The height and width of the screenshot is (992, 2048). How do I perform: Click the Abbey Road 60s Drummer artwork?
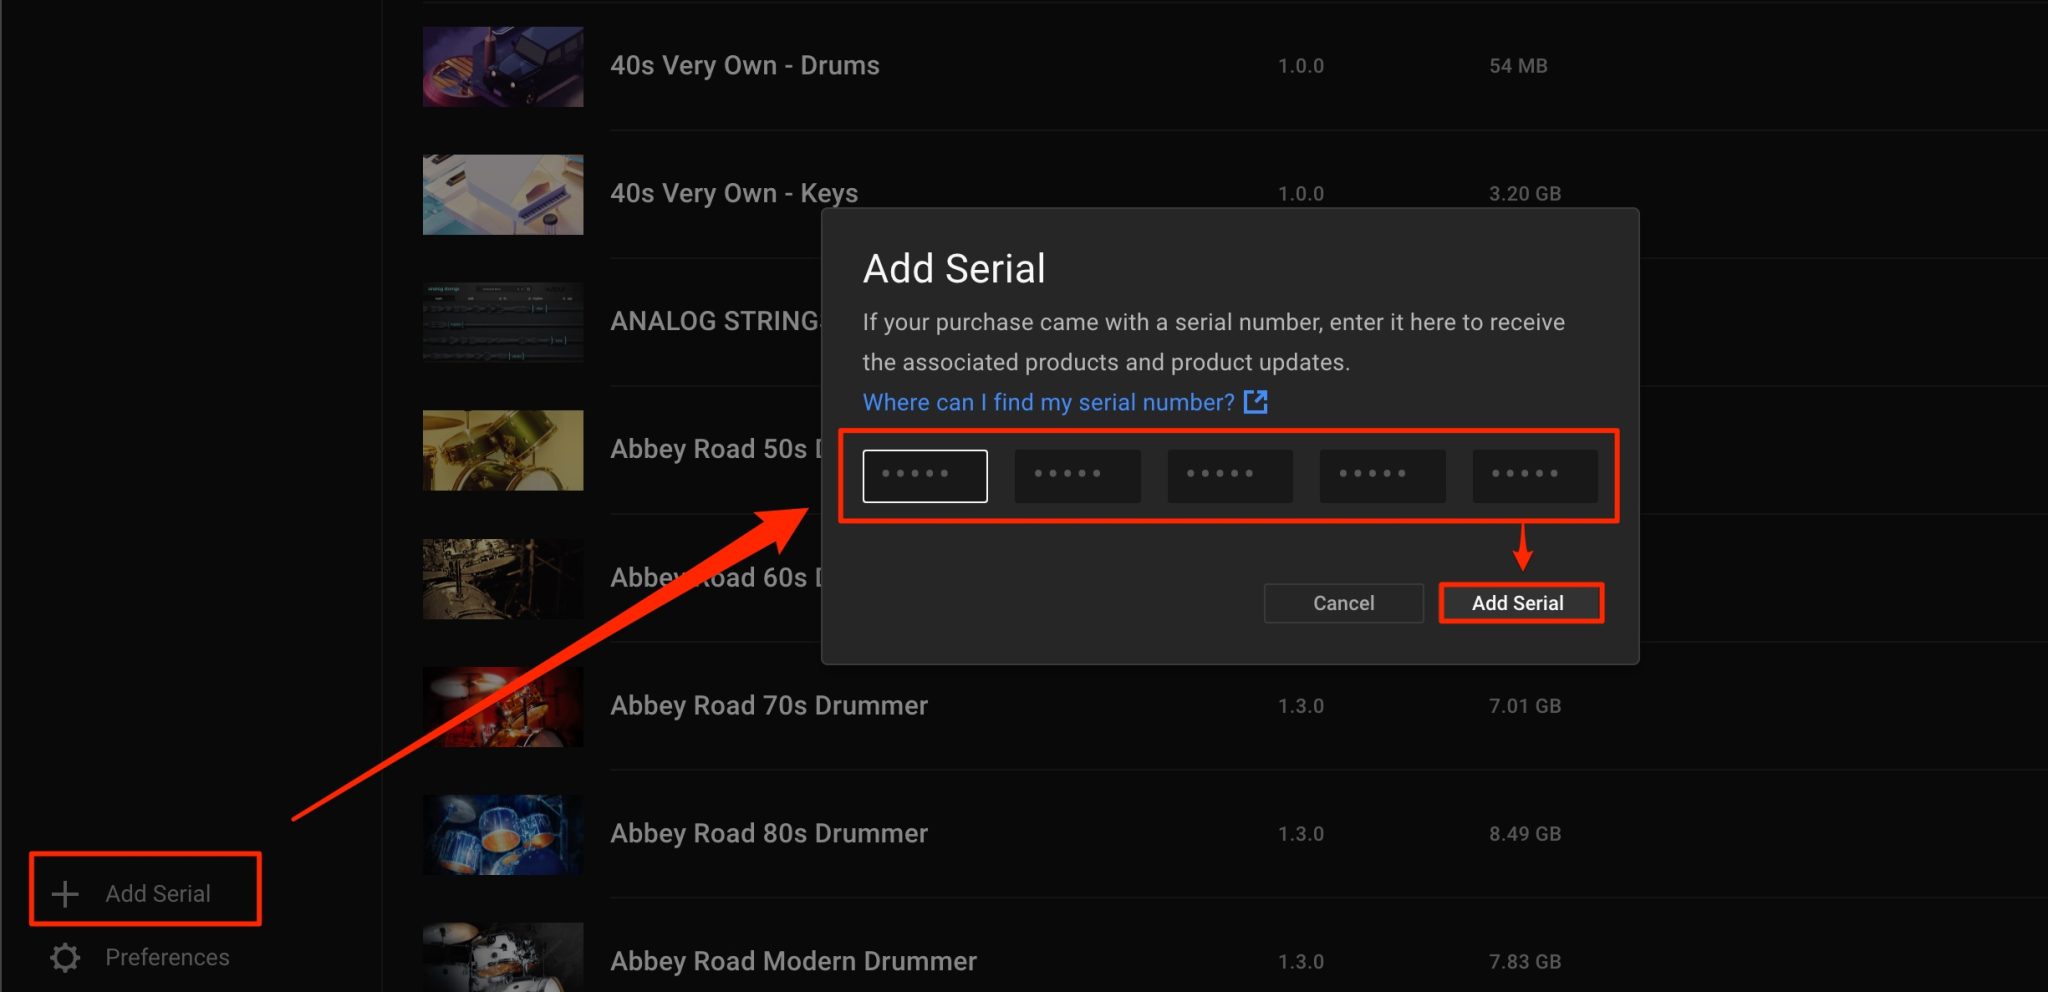[503, 578]
